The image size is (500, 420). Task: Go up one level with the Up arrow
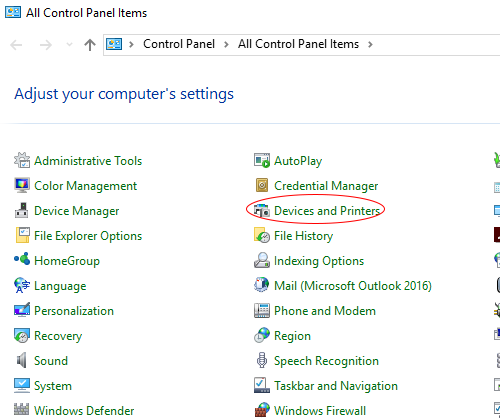tap(90, 45)
